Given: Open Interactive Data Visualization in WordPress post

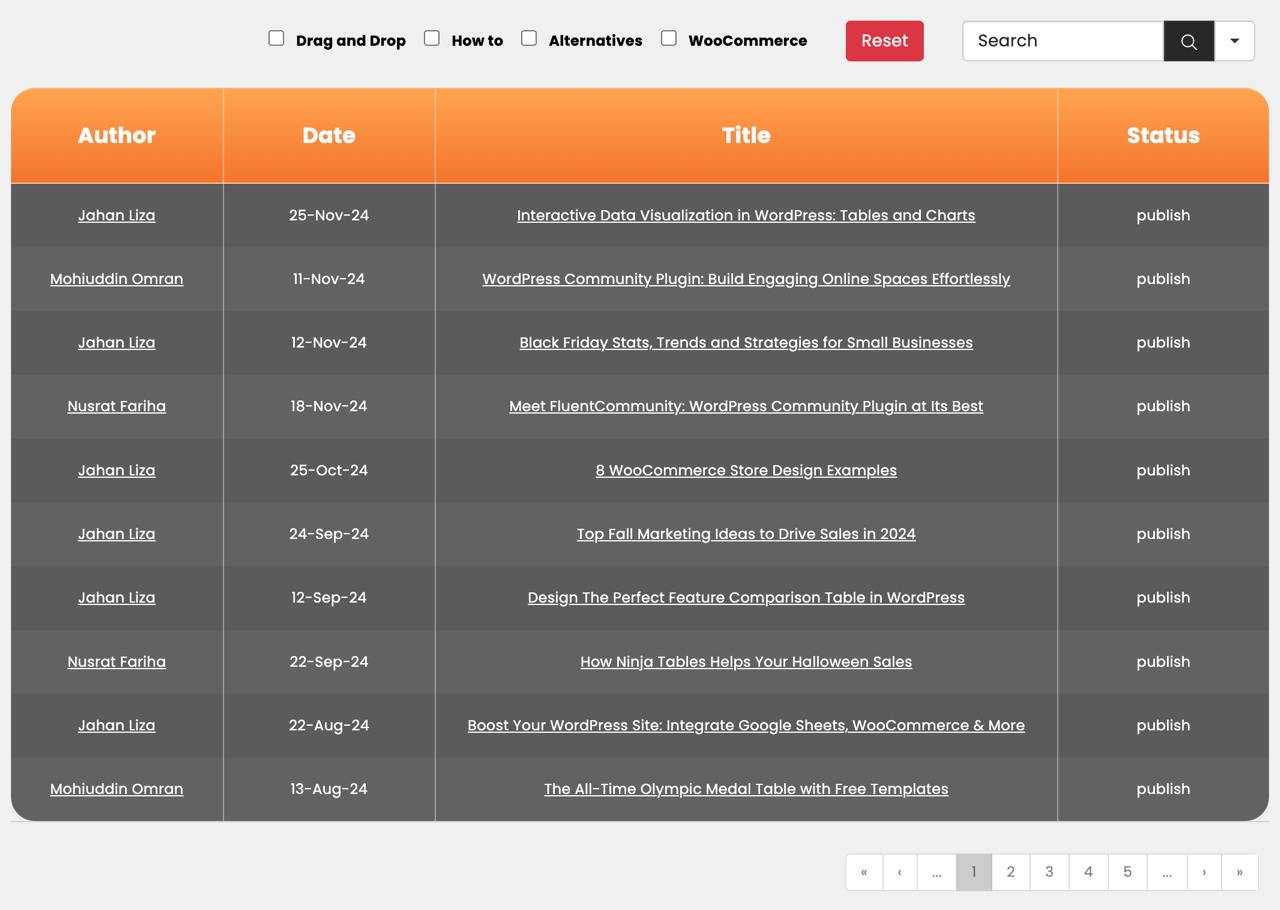Looking at the screenshot, I should (x=746, y=215).
